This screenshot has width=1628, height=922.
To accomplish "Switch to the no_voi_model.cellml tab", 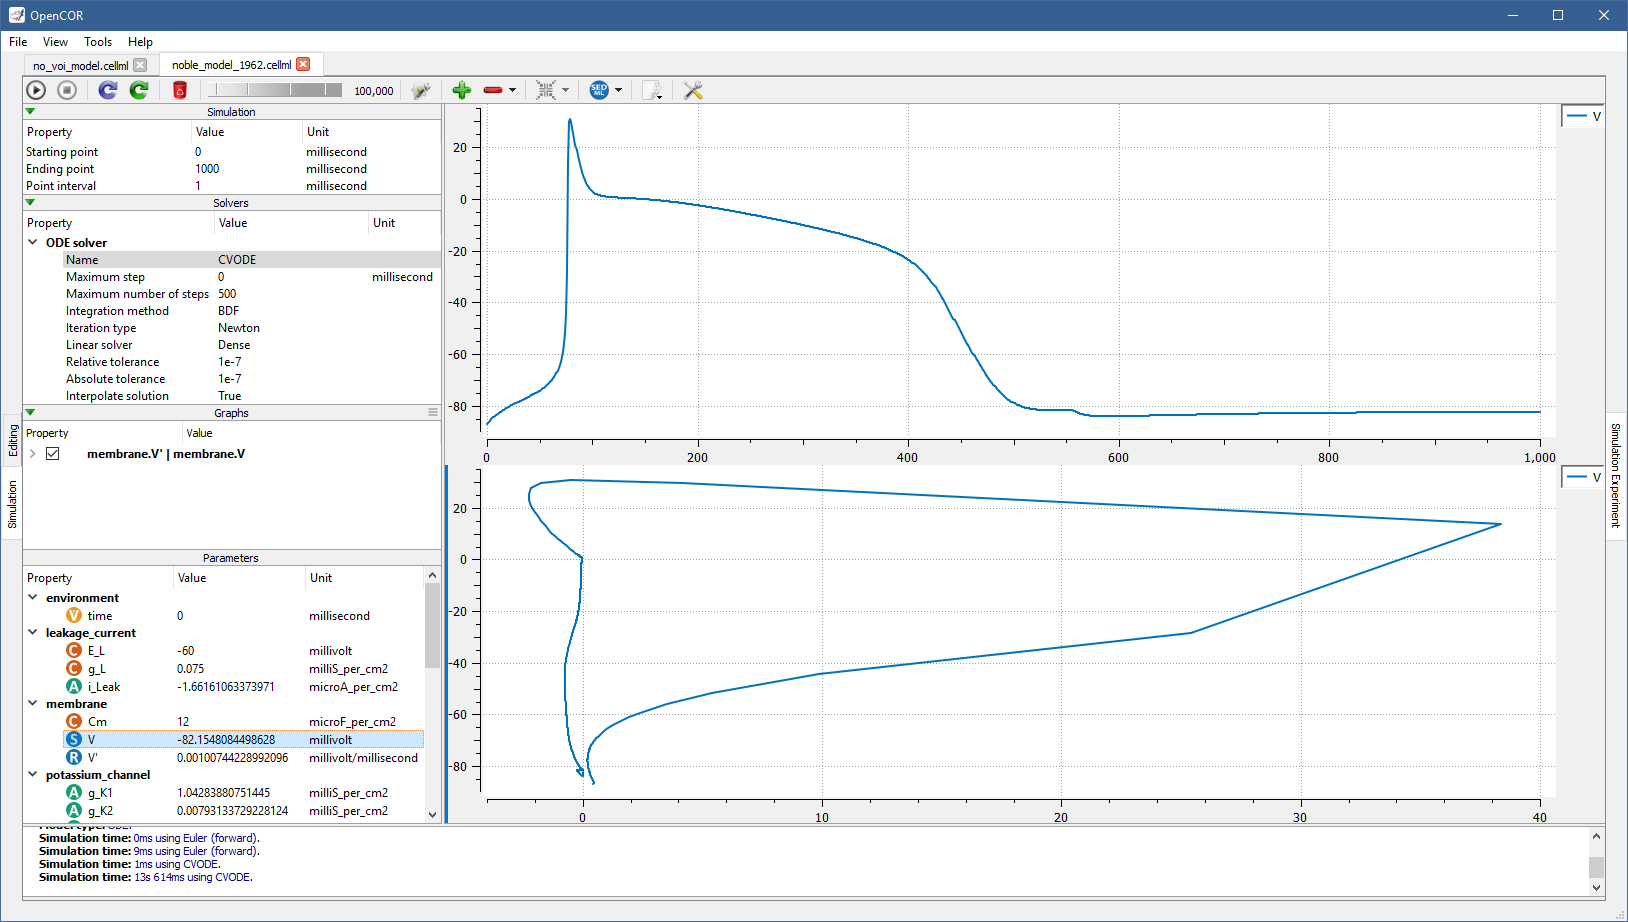I will pos(80,65).
